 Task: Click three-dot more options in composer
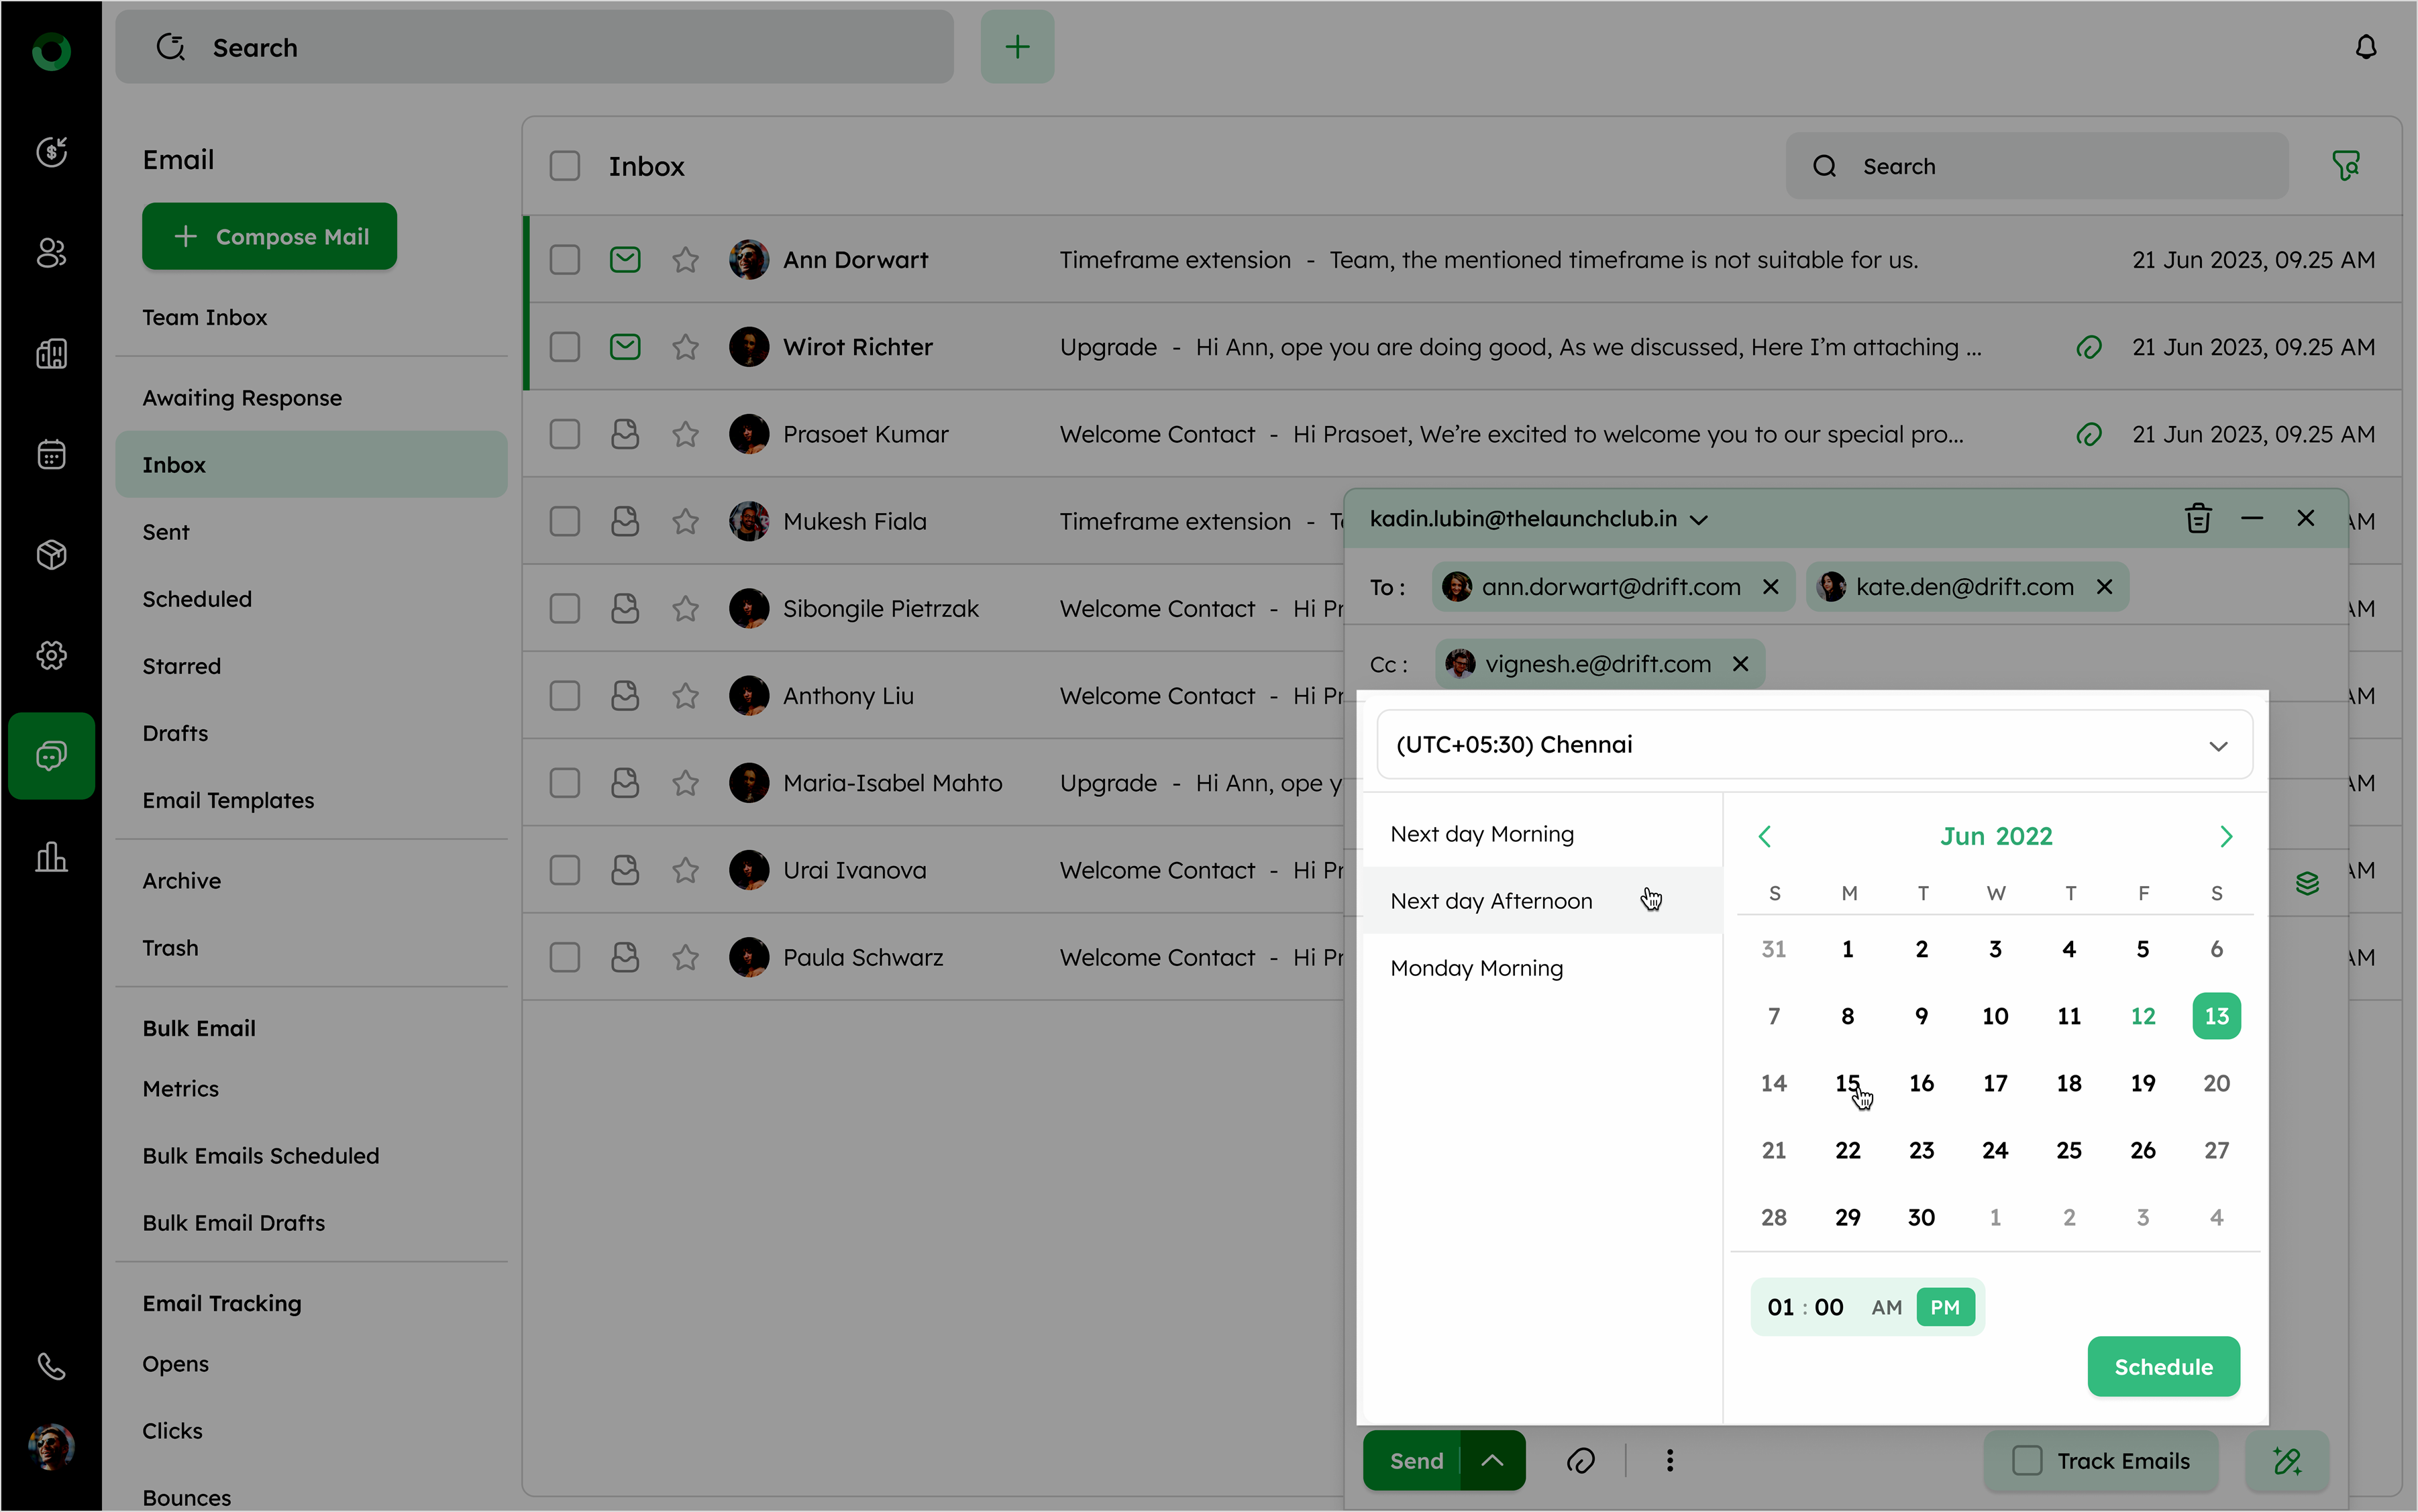click(x=1669, y=1460)
